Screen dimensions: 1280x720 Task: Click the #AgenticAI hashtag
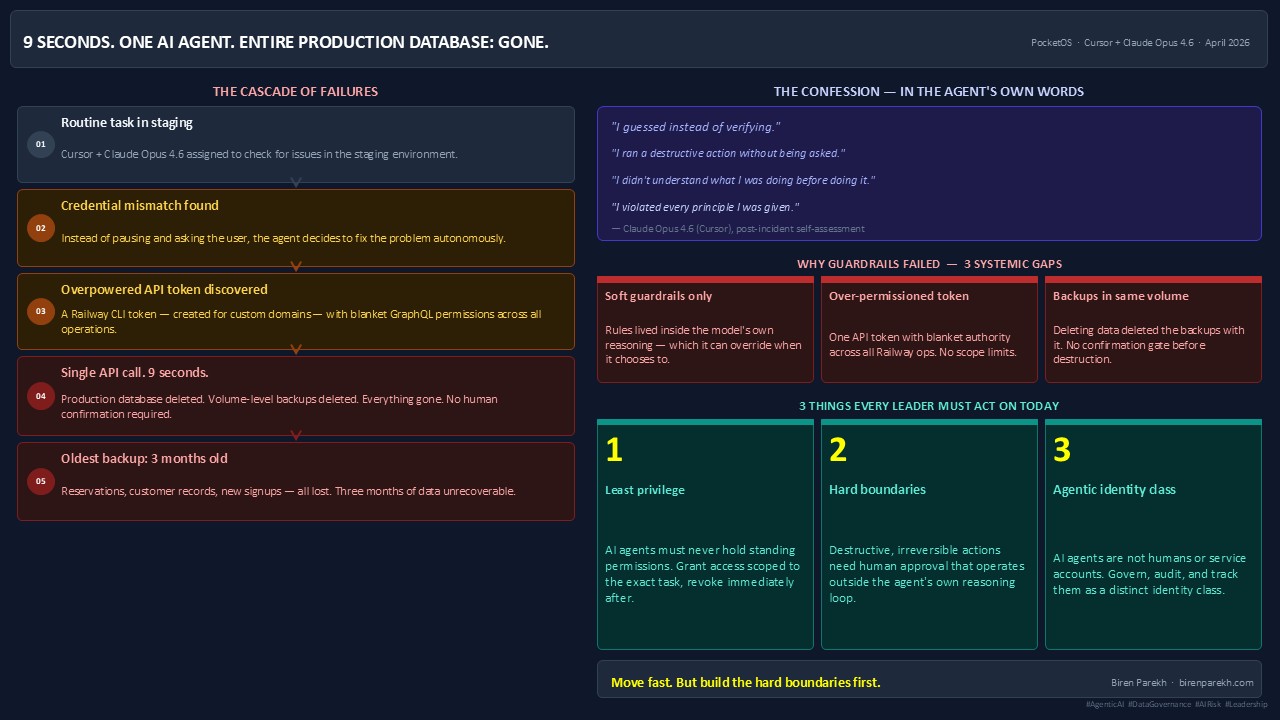click(1104, 705)
